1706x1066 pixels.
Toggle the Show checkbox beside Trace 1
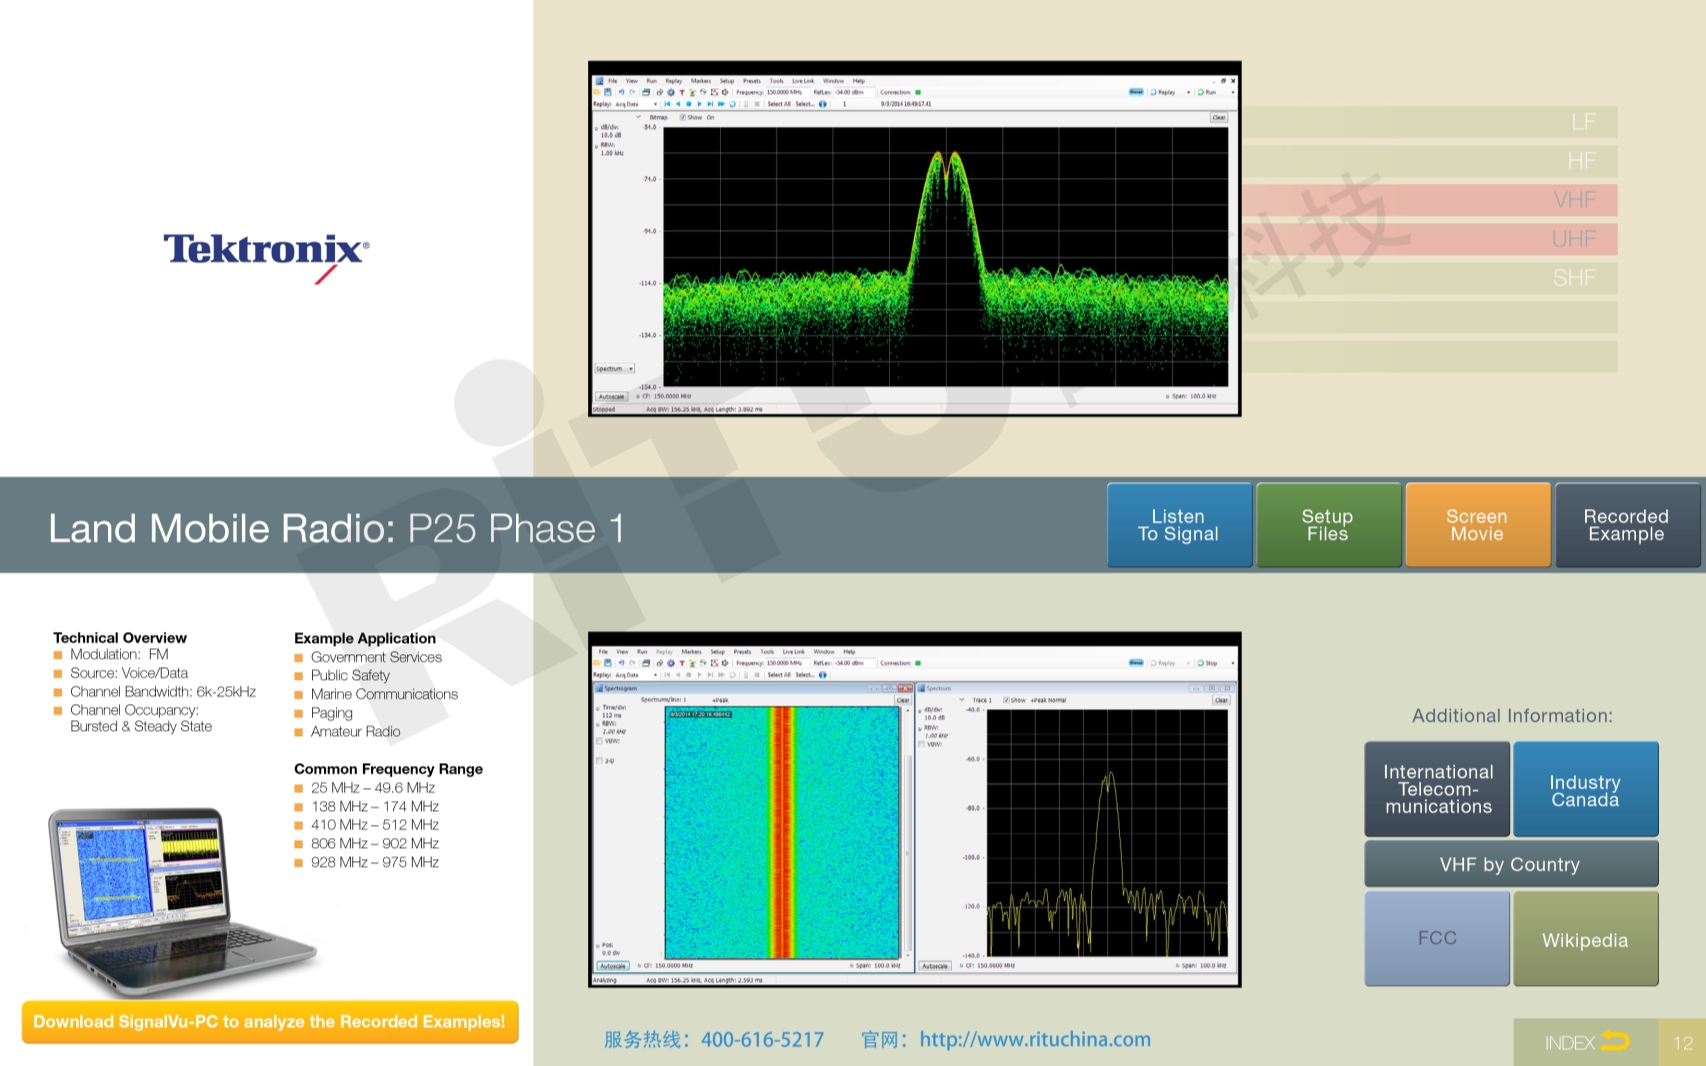[1006, 700]
